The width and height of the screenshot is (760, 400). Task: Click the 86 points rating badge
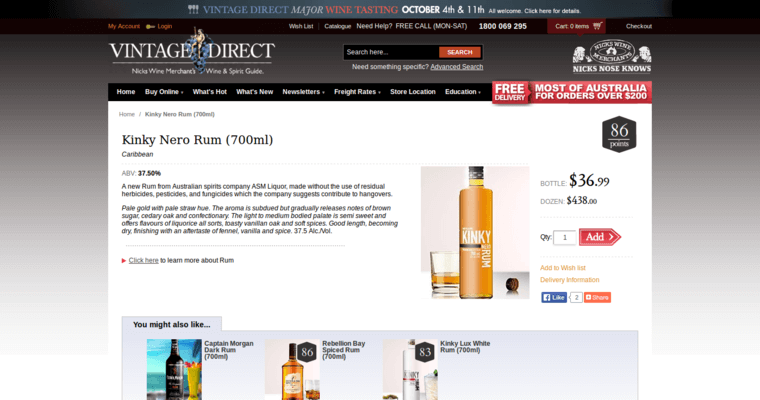click(619, 133)
